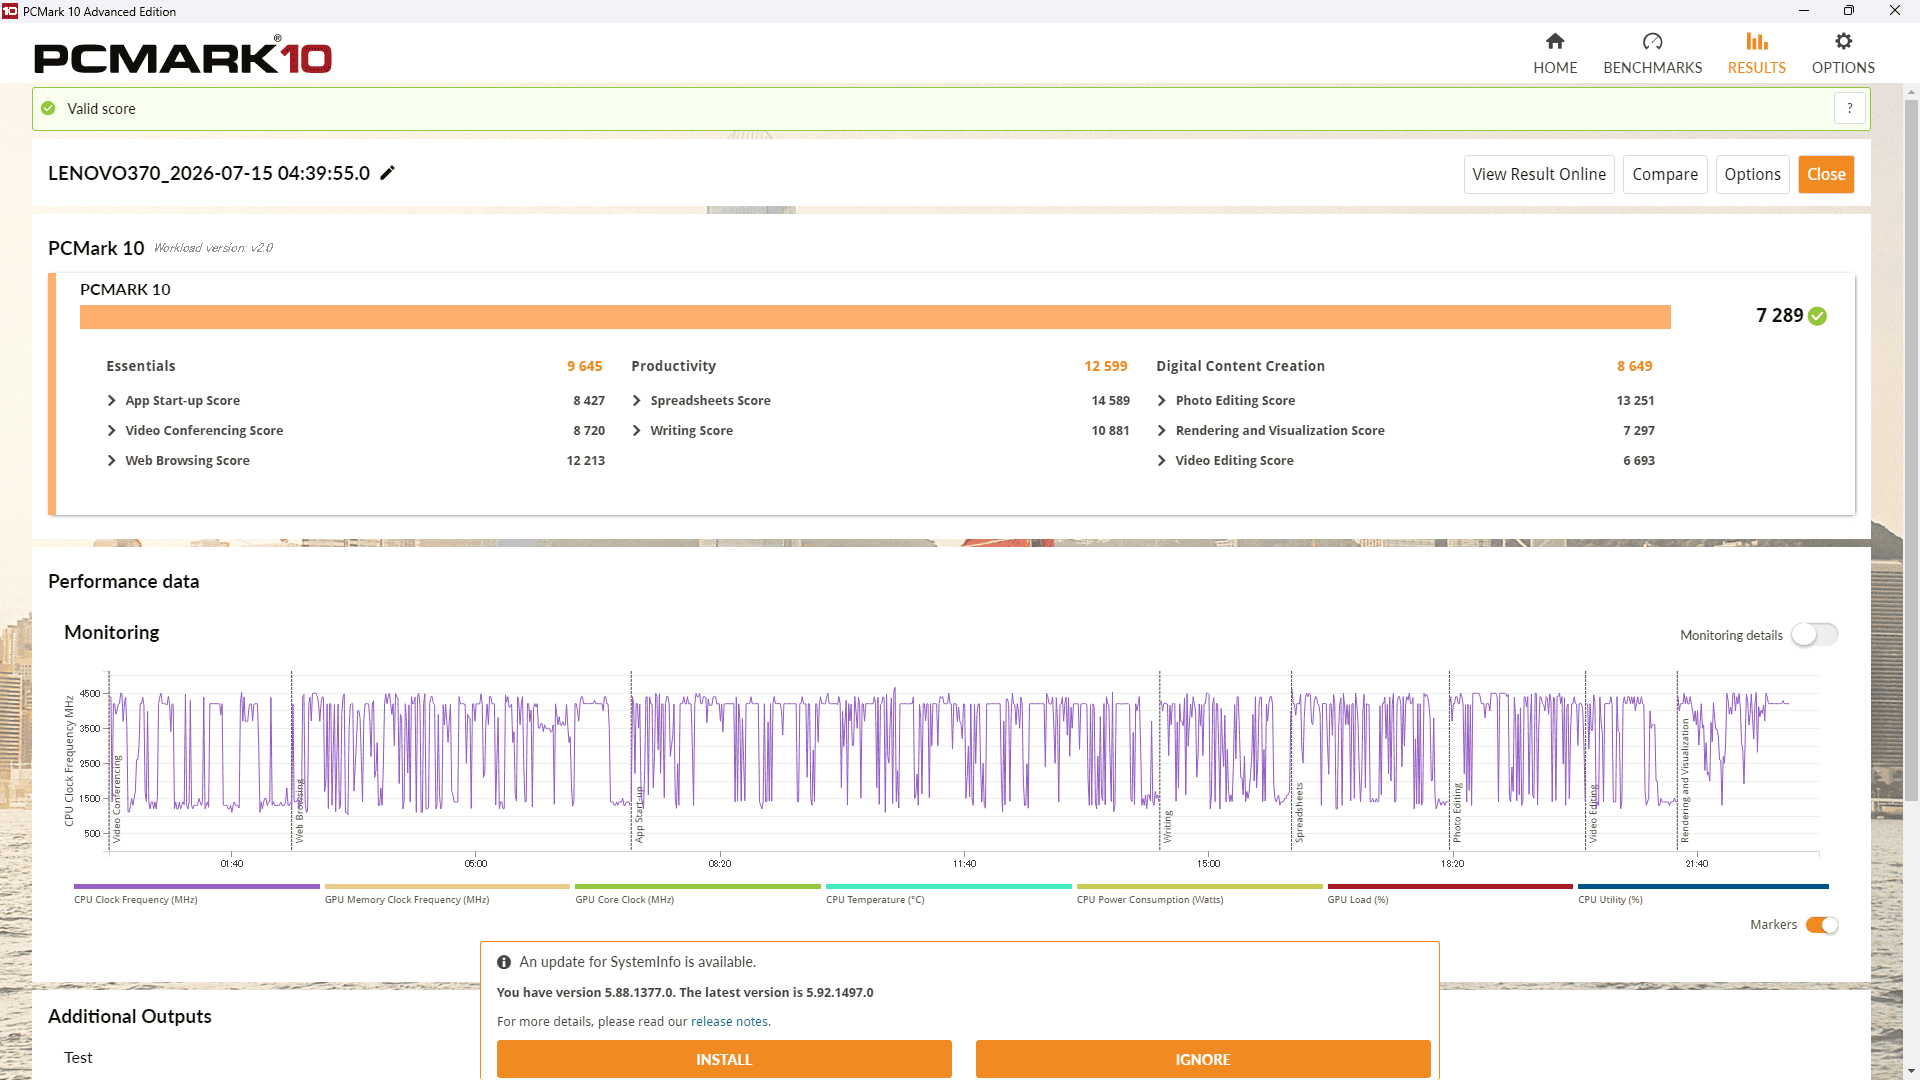Click the green valid score checkmark icon
Viewport: 1920px width, 1080px height.
pos(48,108)
